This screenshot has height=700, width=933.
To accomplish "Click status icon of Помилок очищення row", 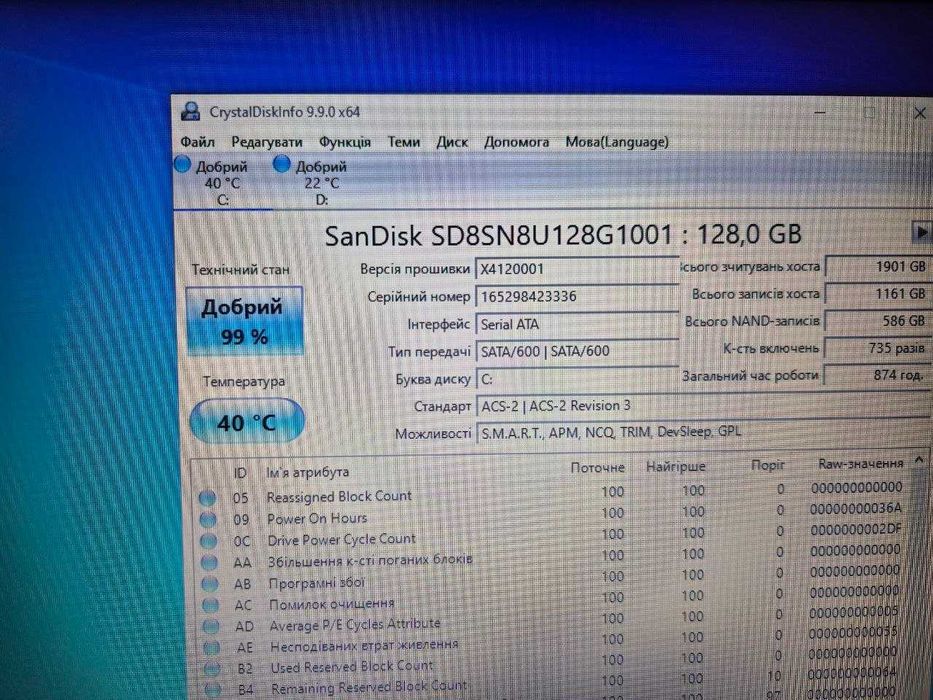I will (210, 605).
